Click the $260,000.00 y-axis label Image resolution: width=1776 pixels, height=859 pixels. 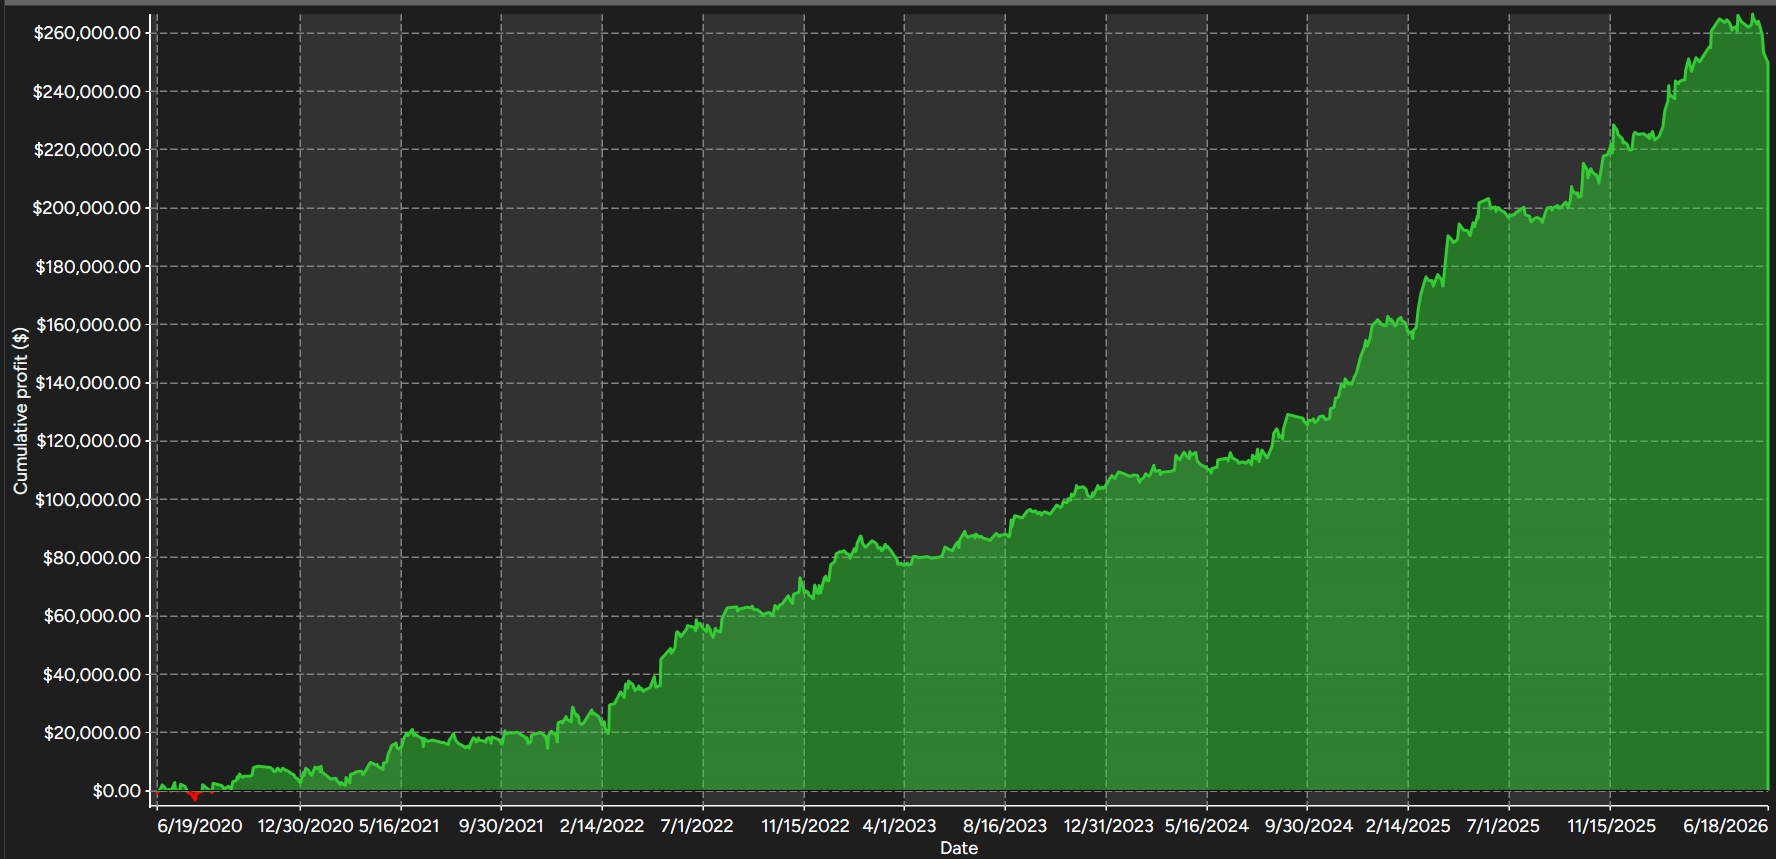pos(87,33)
